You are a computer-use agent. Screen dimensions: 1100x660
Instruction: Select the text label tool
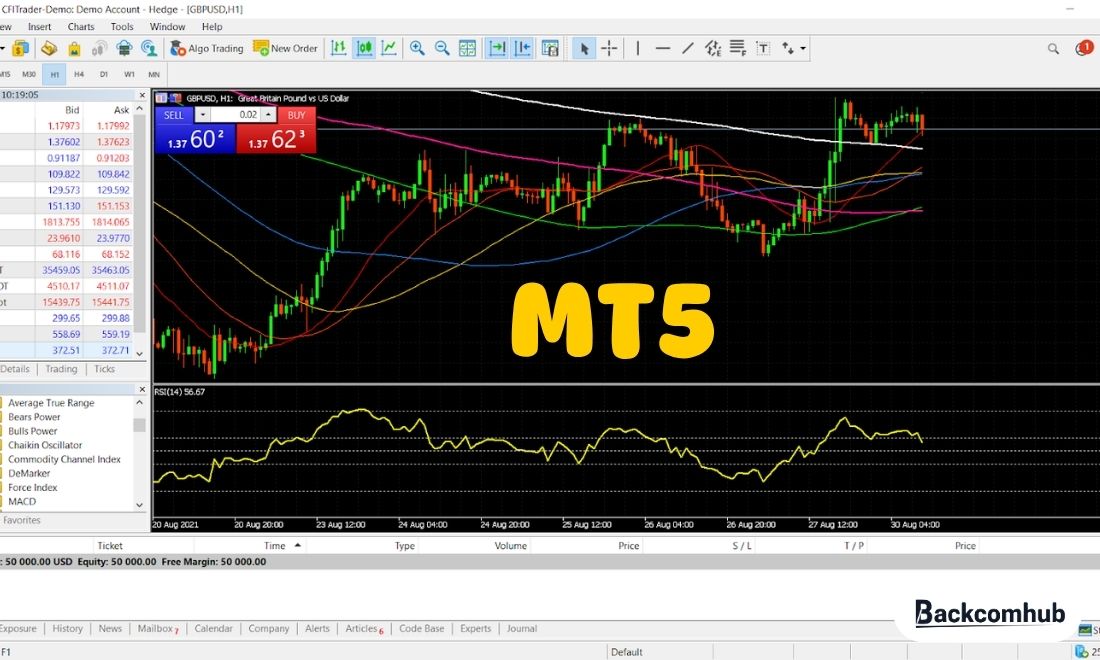(x=763, y=48)
